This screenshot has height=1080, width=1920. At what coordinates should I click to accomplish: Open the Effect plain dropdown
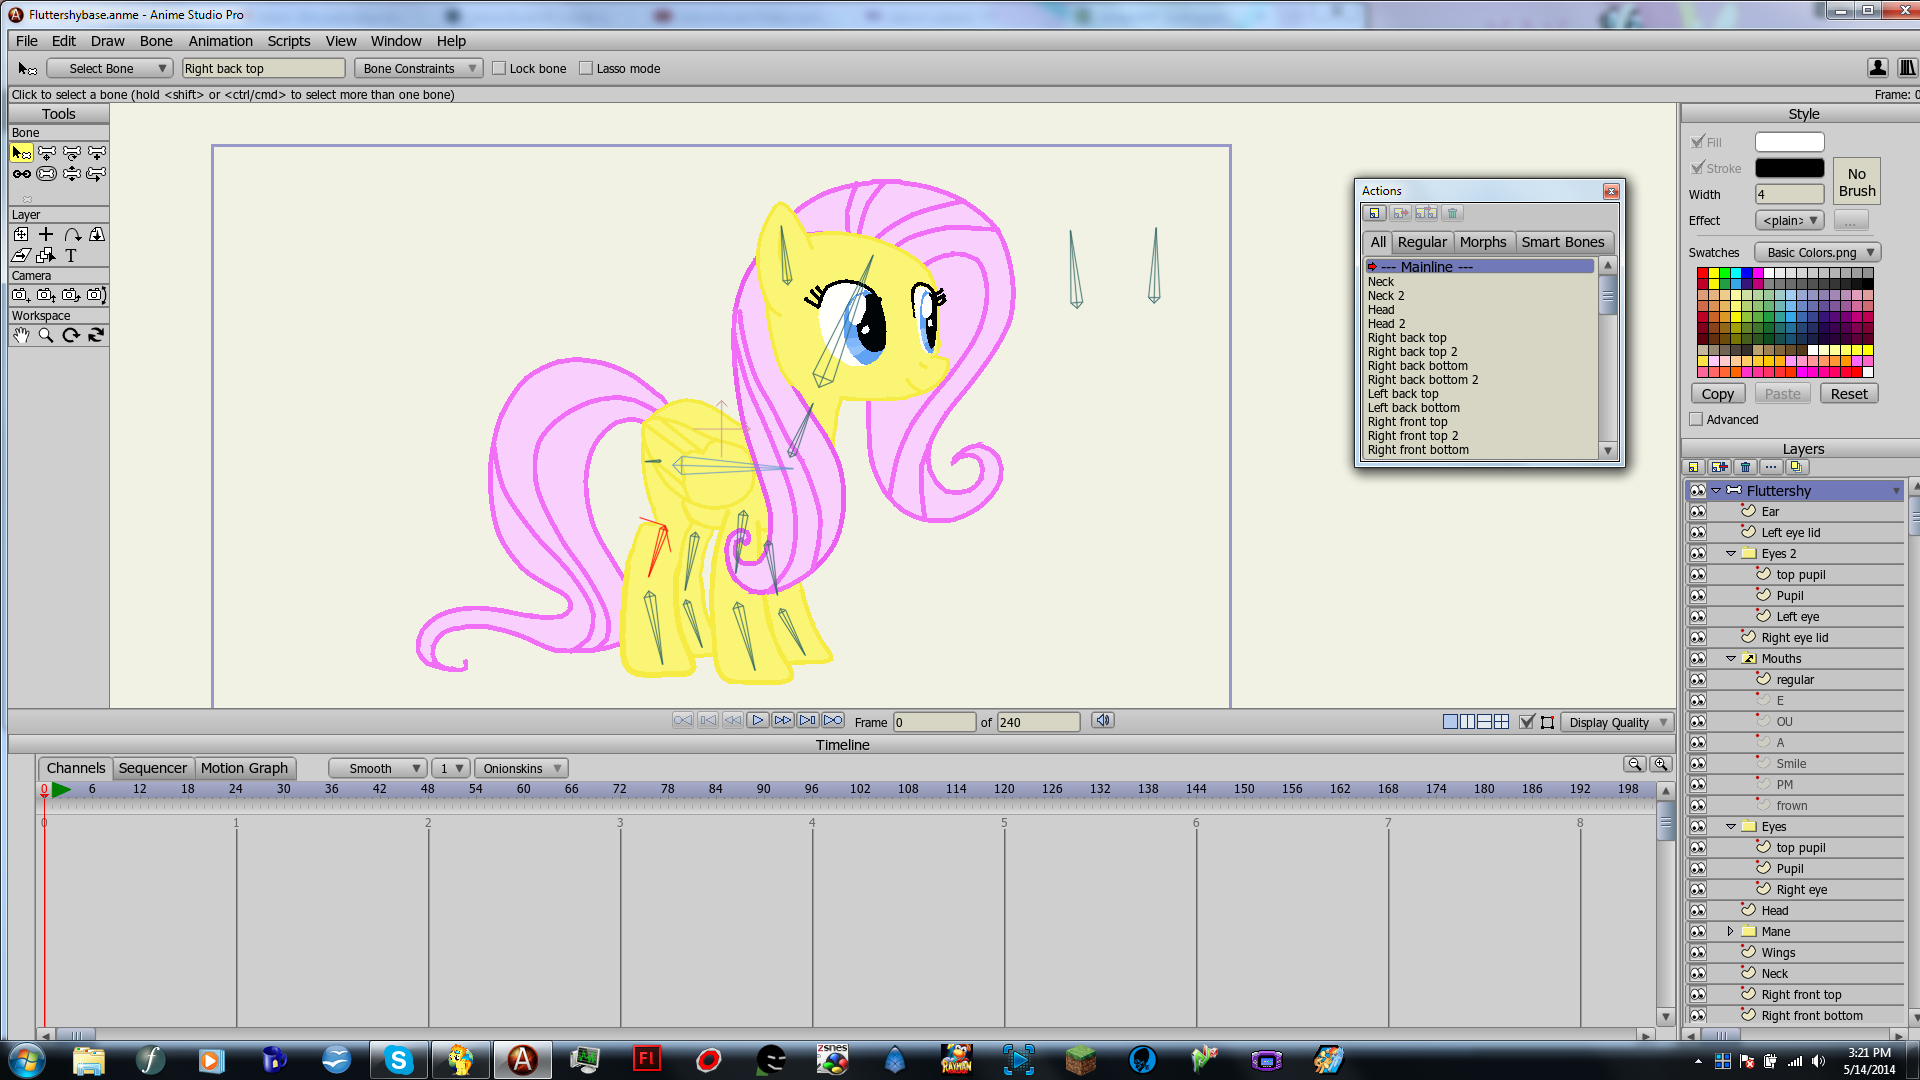1790,221
